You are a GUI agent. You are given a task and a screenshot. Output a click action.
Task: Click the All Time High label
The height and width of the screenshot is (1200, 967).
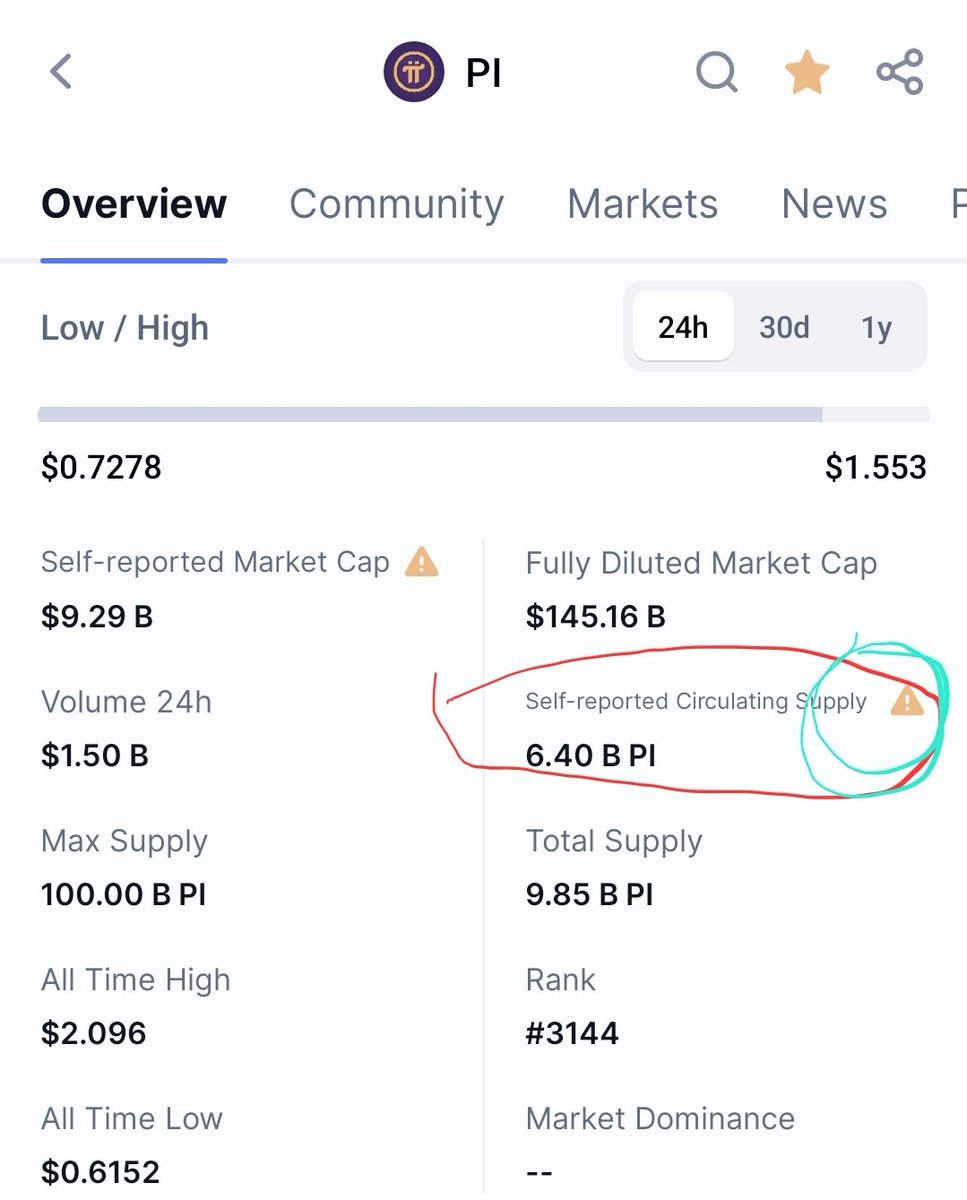(136, 980)
